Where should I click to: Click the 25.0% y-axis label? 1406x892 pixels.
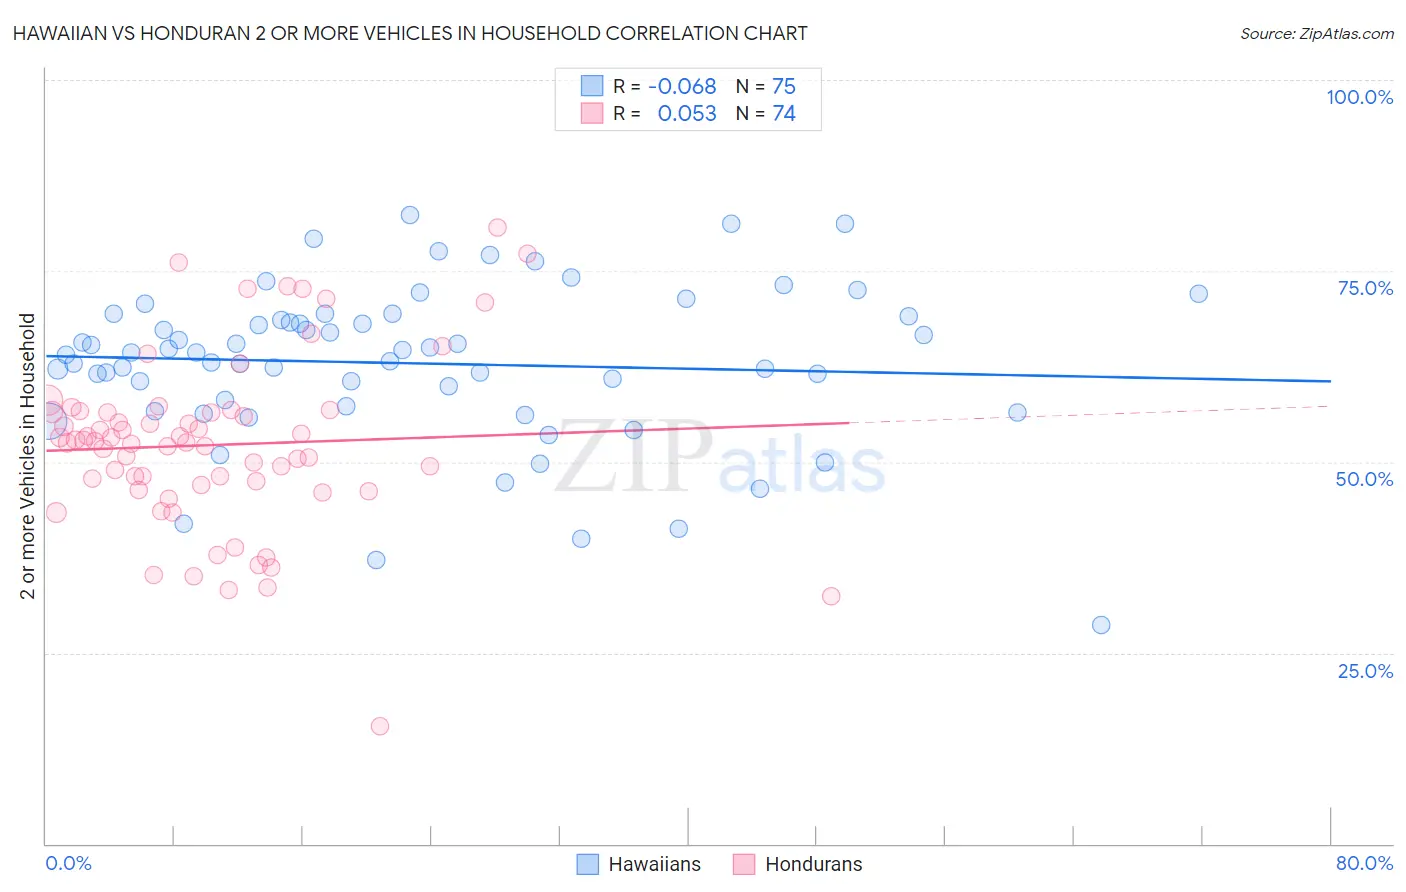click(1365, 671)
